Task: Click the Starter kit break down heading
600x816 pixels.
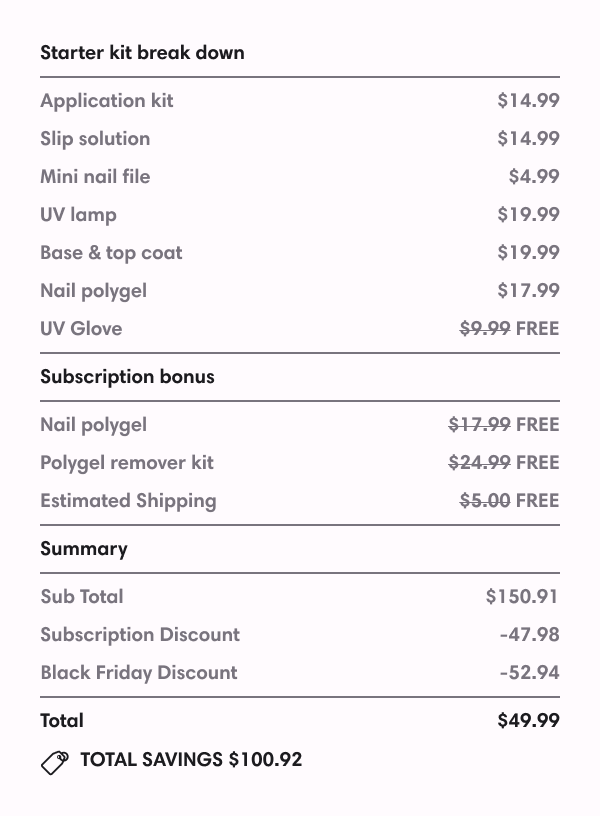Action: coord(142,53)
